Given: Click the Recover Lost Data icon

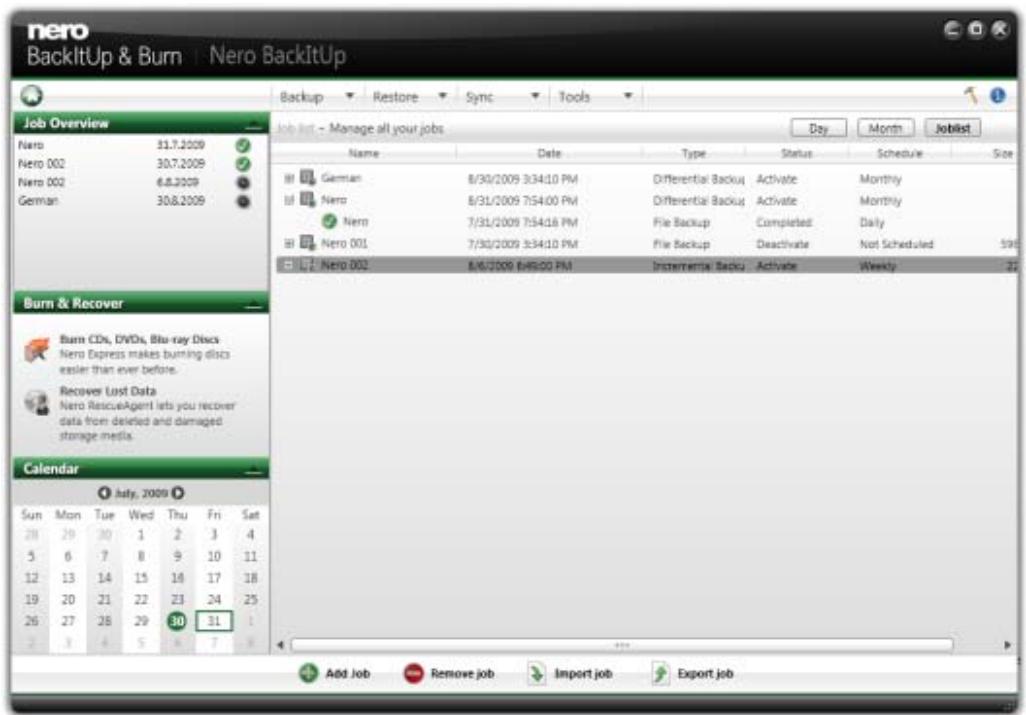Looking at the screenshot, I should [37, 402].
